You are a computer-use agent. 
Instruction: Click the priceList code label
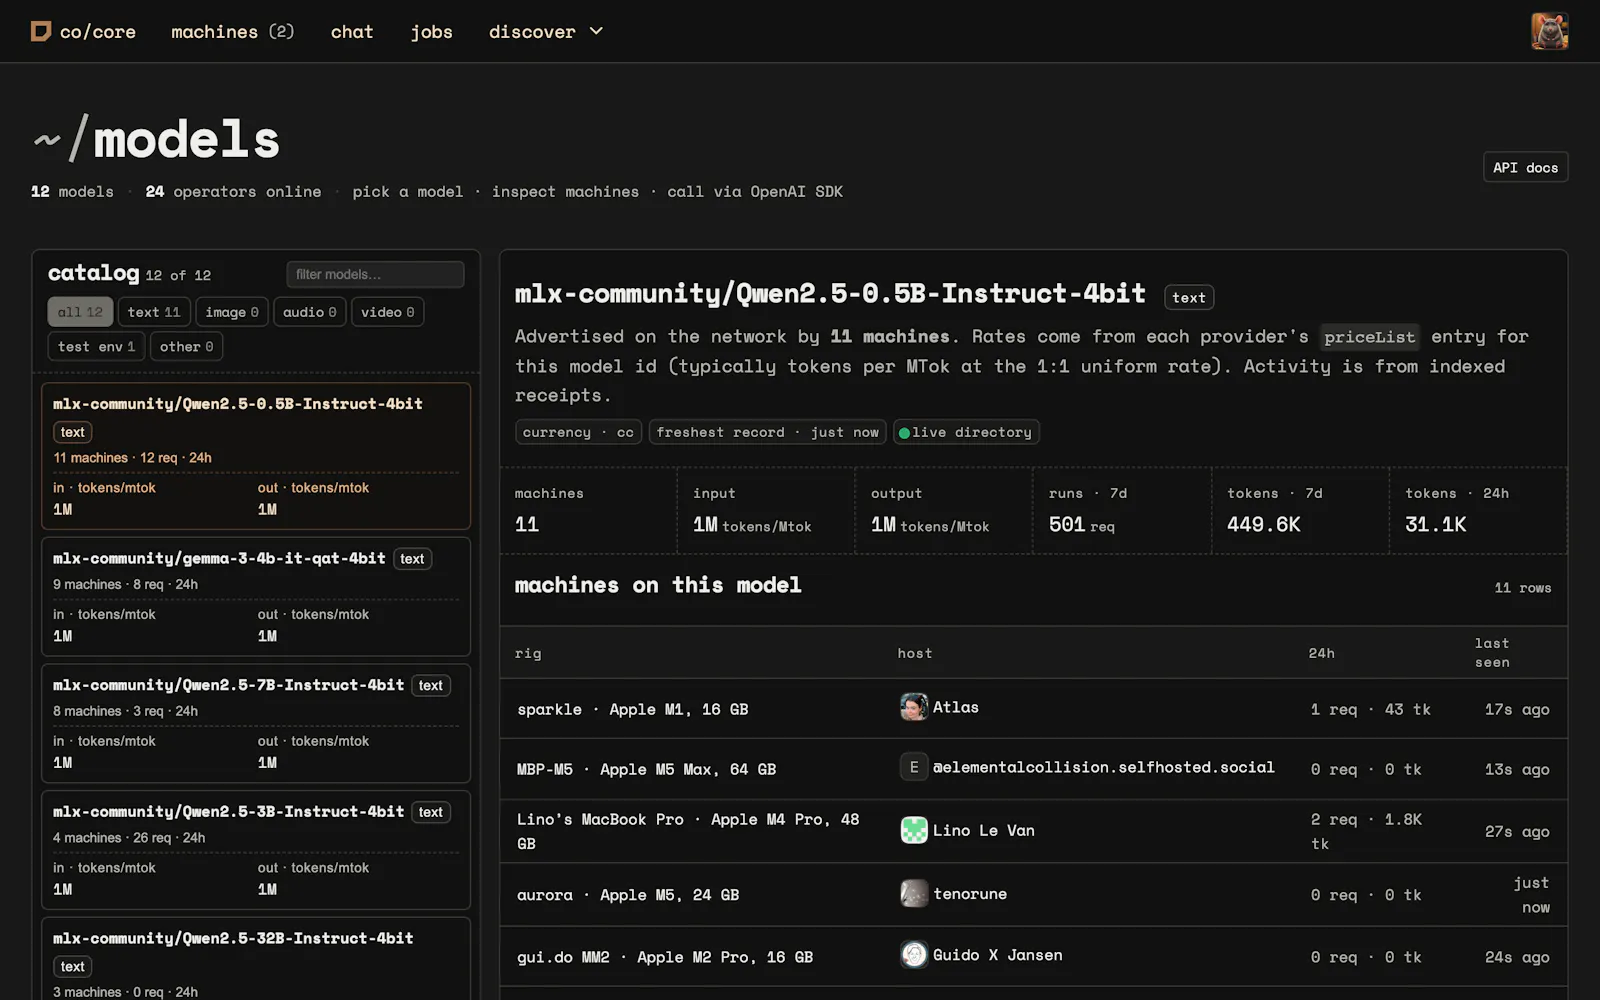pos(1369,337)
